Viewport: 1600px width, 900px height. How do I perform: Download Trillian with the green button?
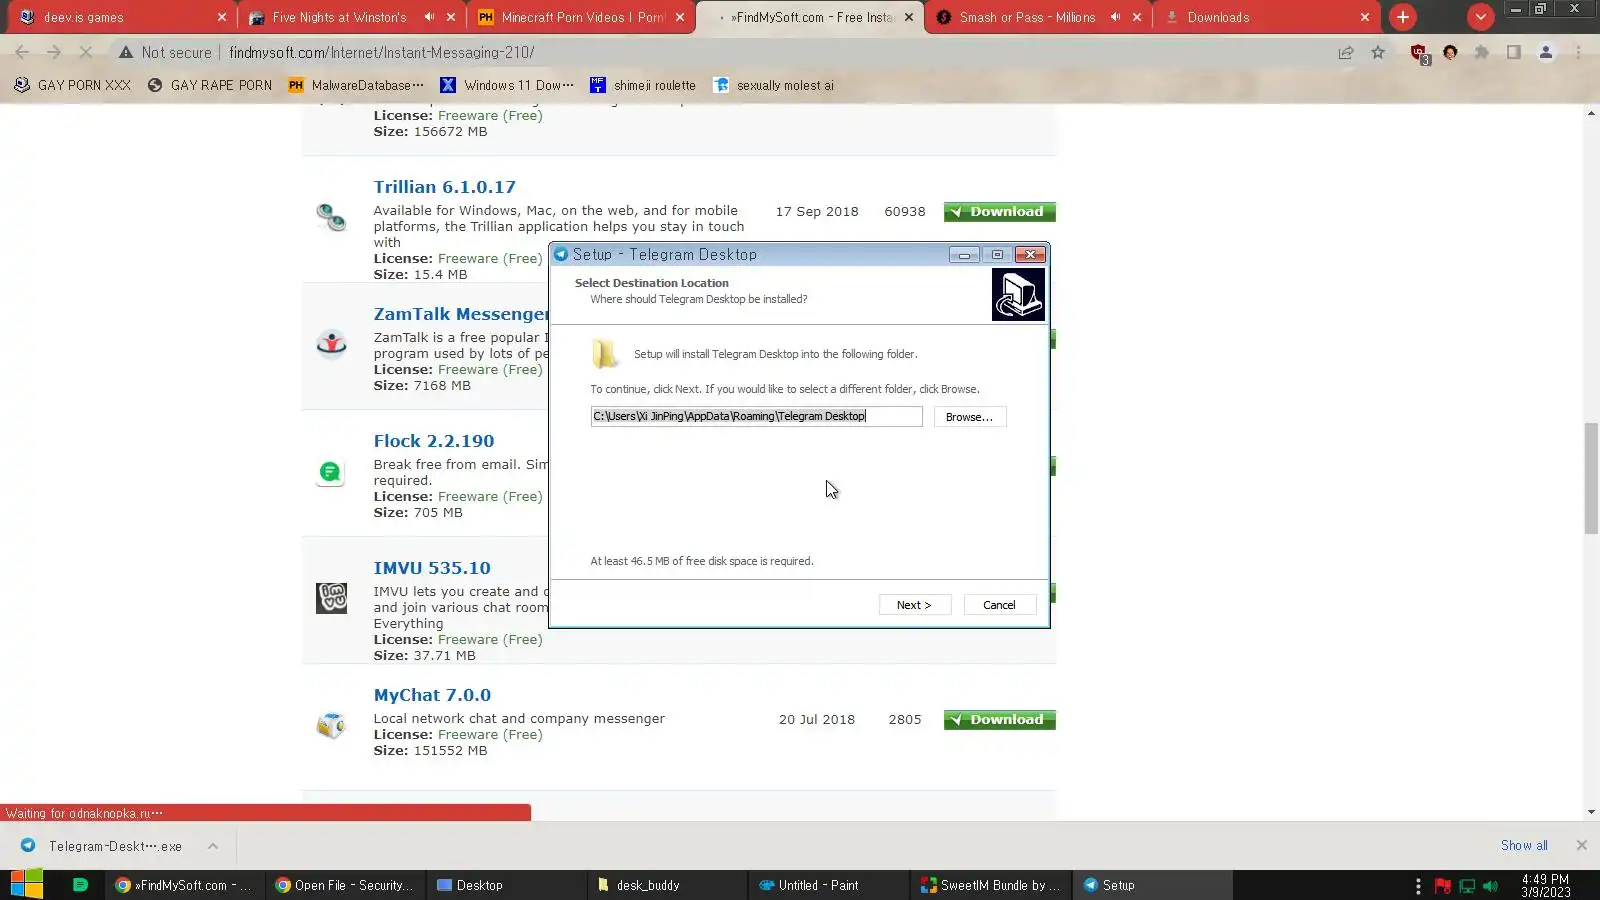[999, 212]
